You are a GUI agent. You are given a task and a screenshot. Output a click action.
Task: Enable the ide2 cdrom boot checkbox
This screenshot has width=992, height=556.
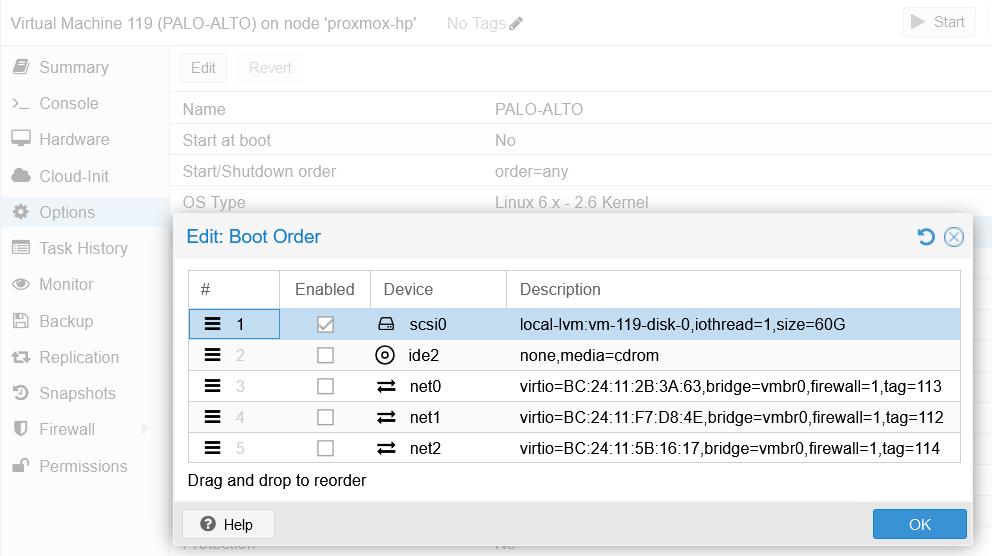[x=325, y=355]
